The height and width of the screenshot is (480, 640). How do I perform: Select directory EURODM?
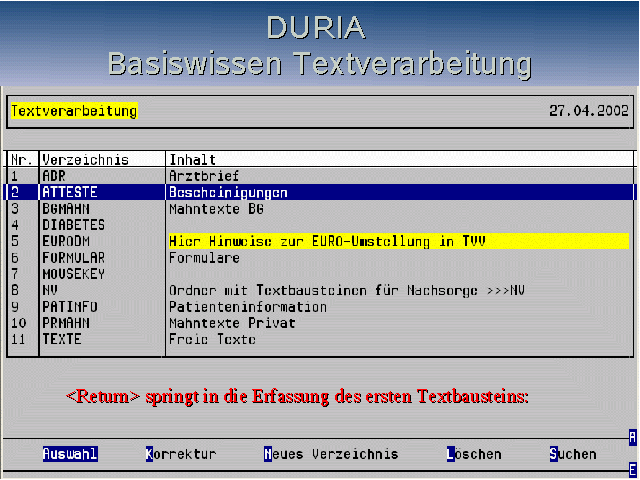click(66, 241)
